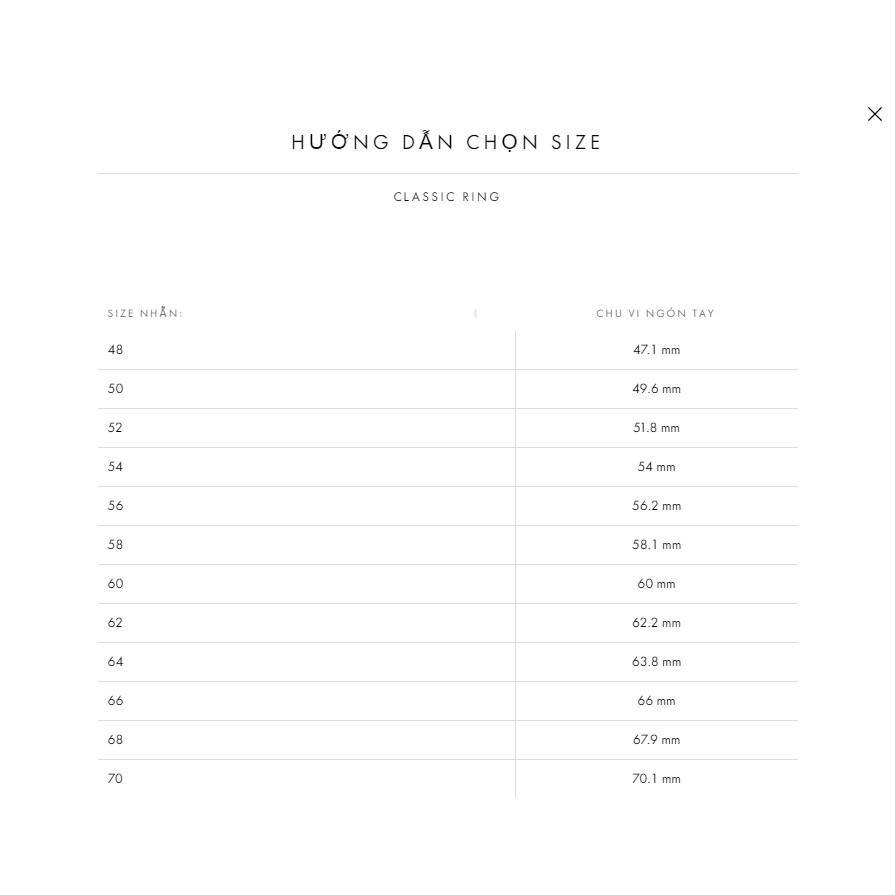The width and height of the screenshot is (895, 895).
Task: Select ring size 70 row
Action: (x=116, y=779)
